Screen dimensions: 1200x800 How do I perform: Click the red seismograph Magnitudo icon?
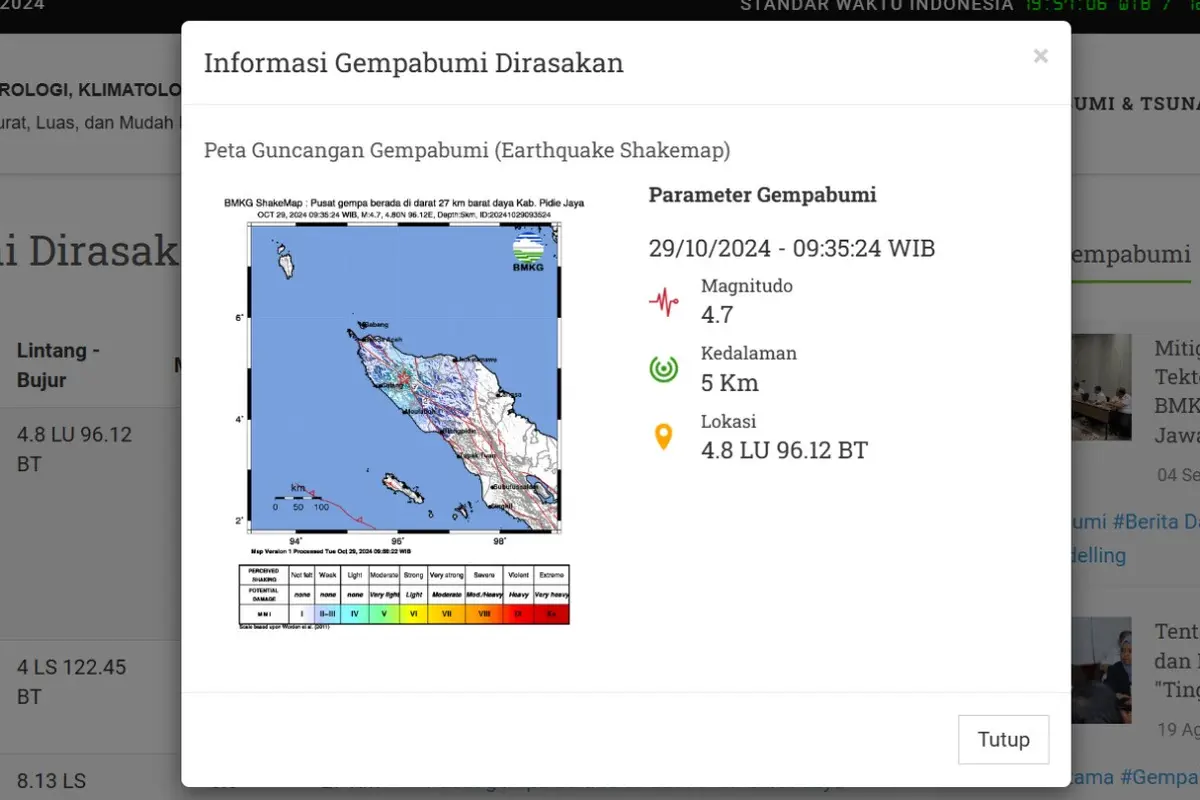[x=663, y=301]
